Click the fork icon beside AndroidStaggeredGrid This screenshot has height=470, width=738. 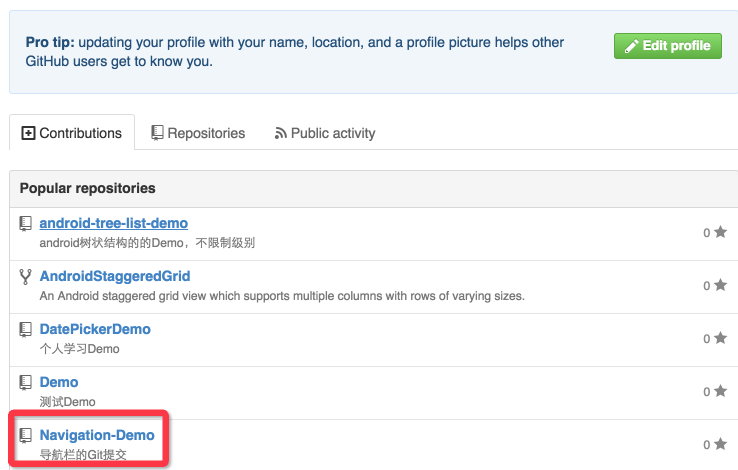[26, 276]
